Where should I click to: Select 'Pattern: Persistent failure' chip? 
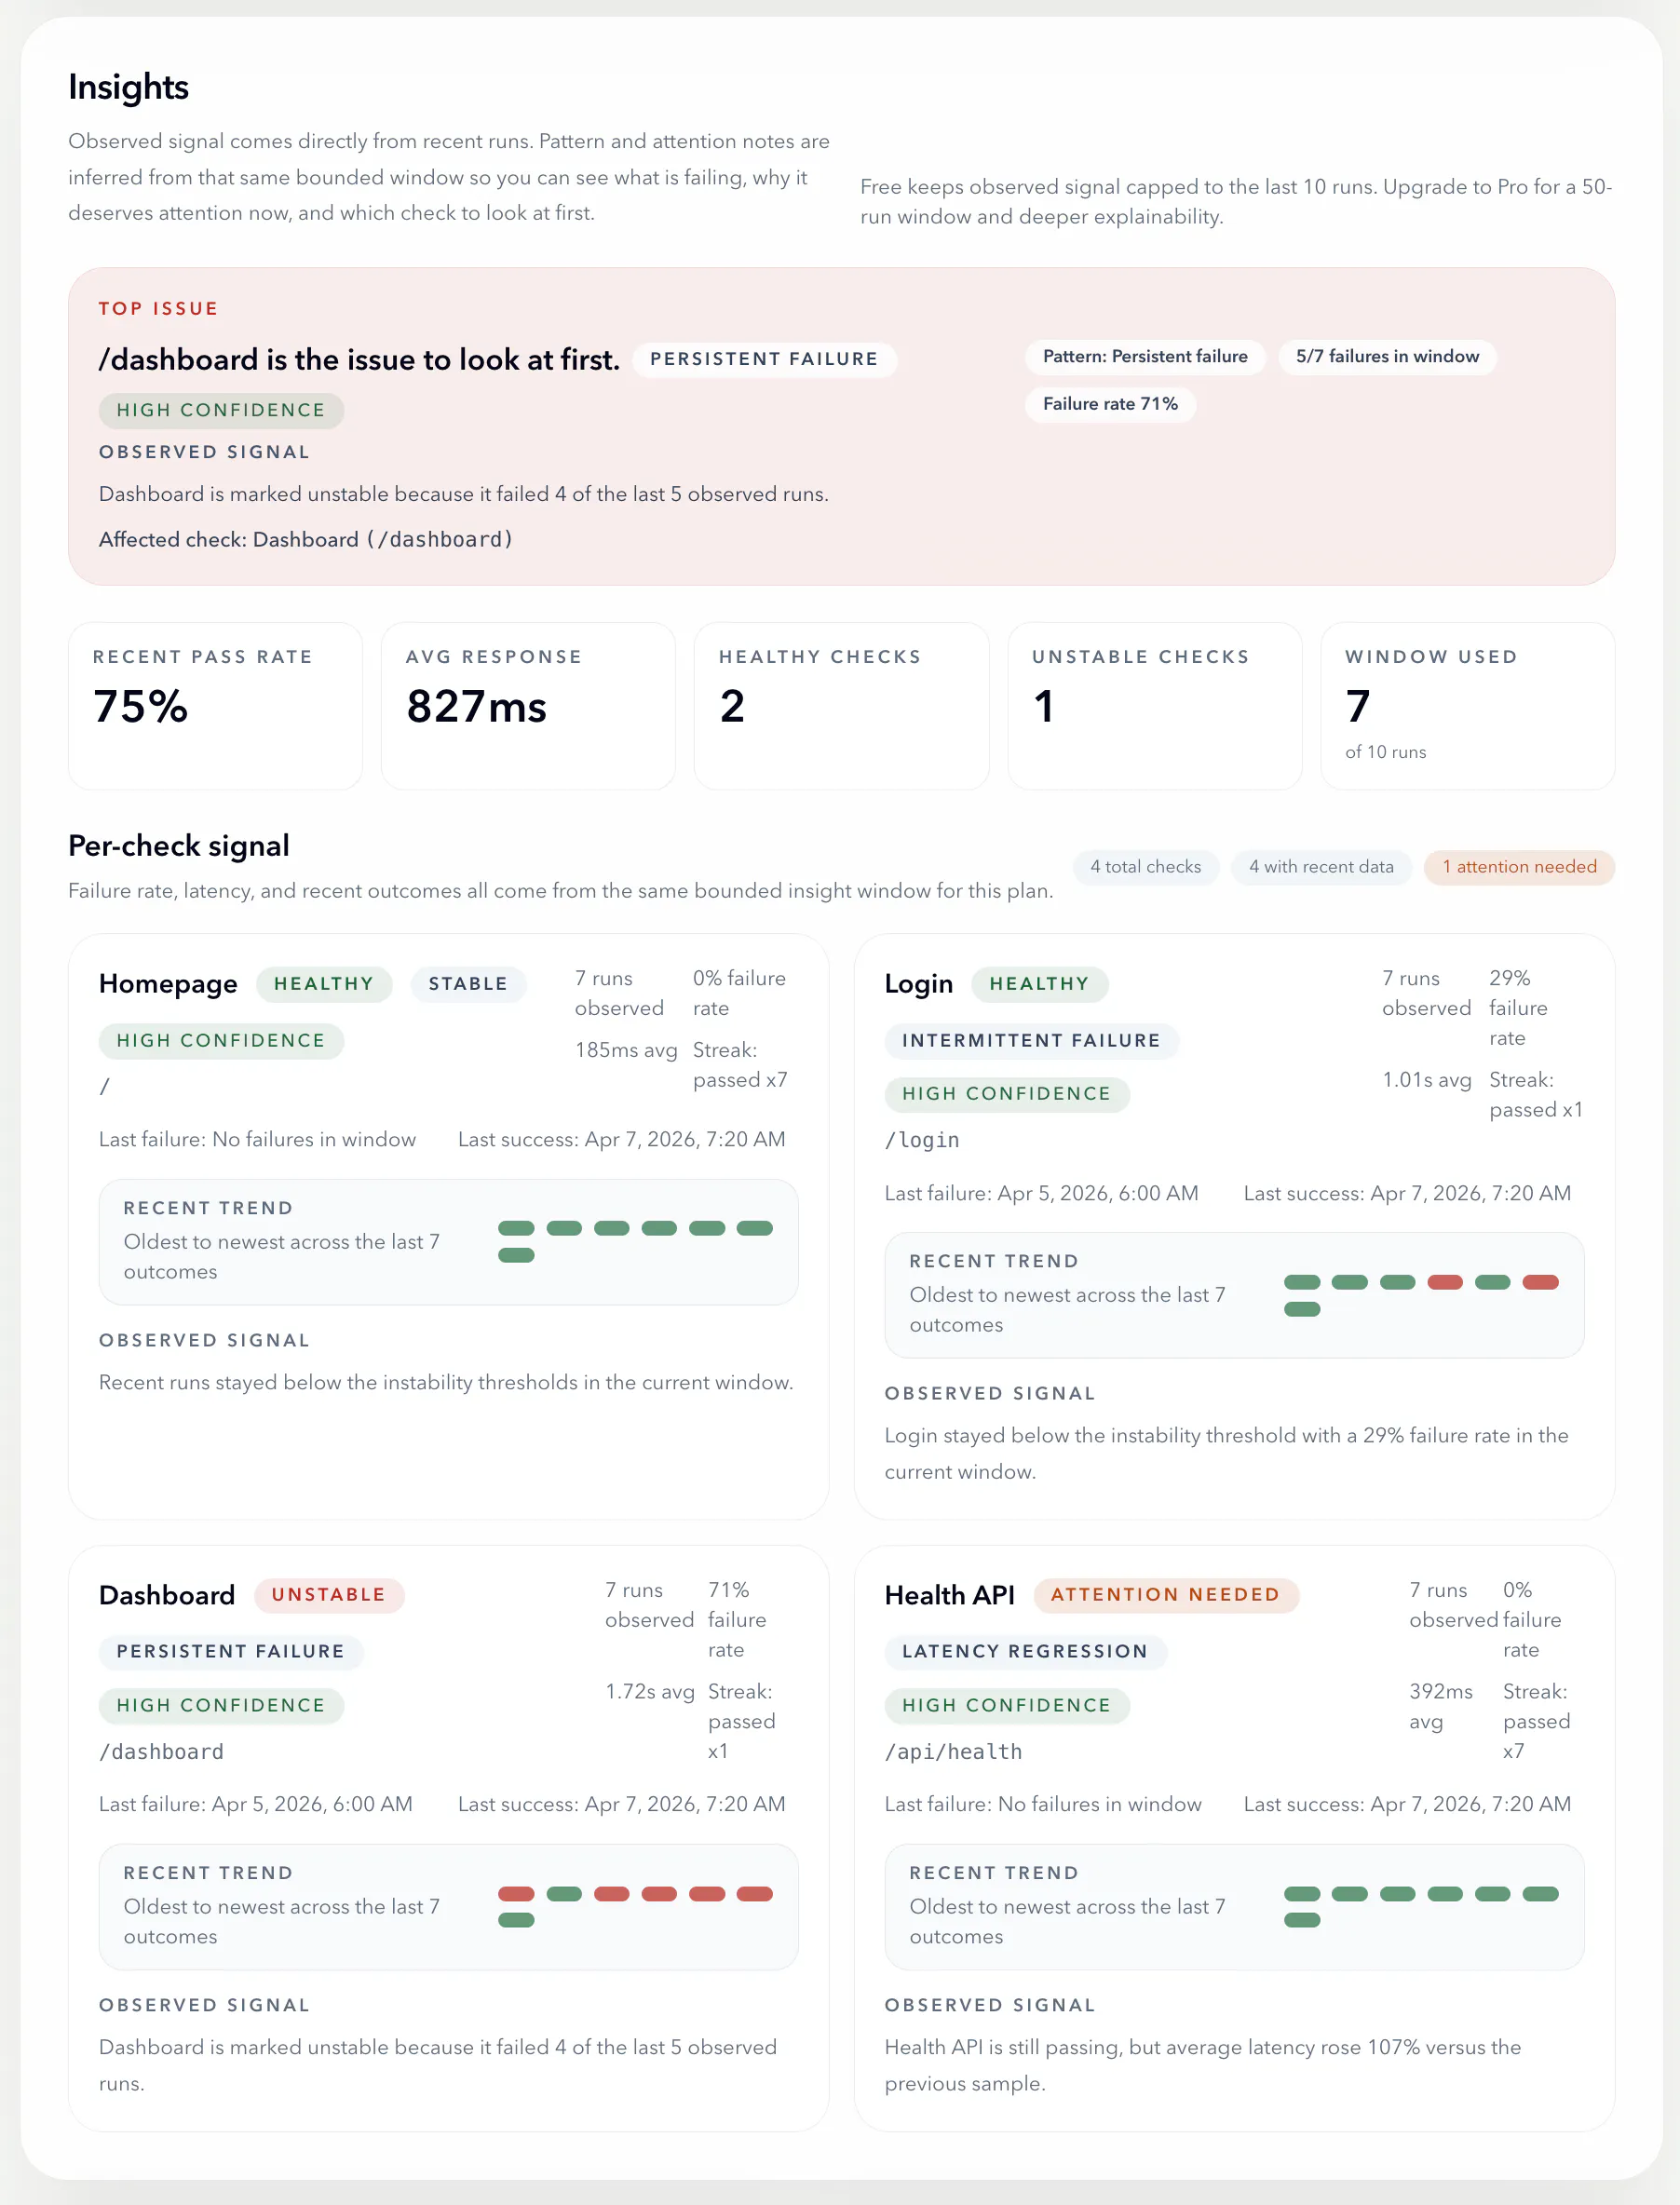[x=1145, y=357]
